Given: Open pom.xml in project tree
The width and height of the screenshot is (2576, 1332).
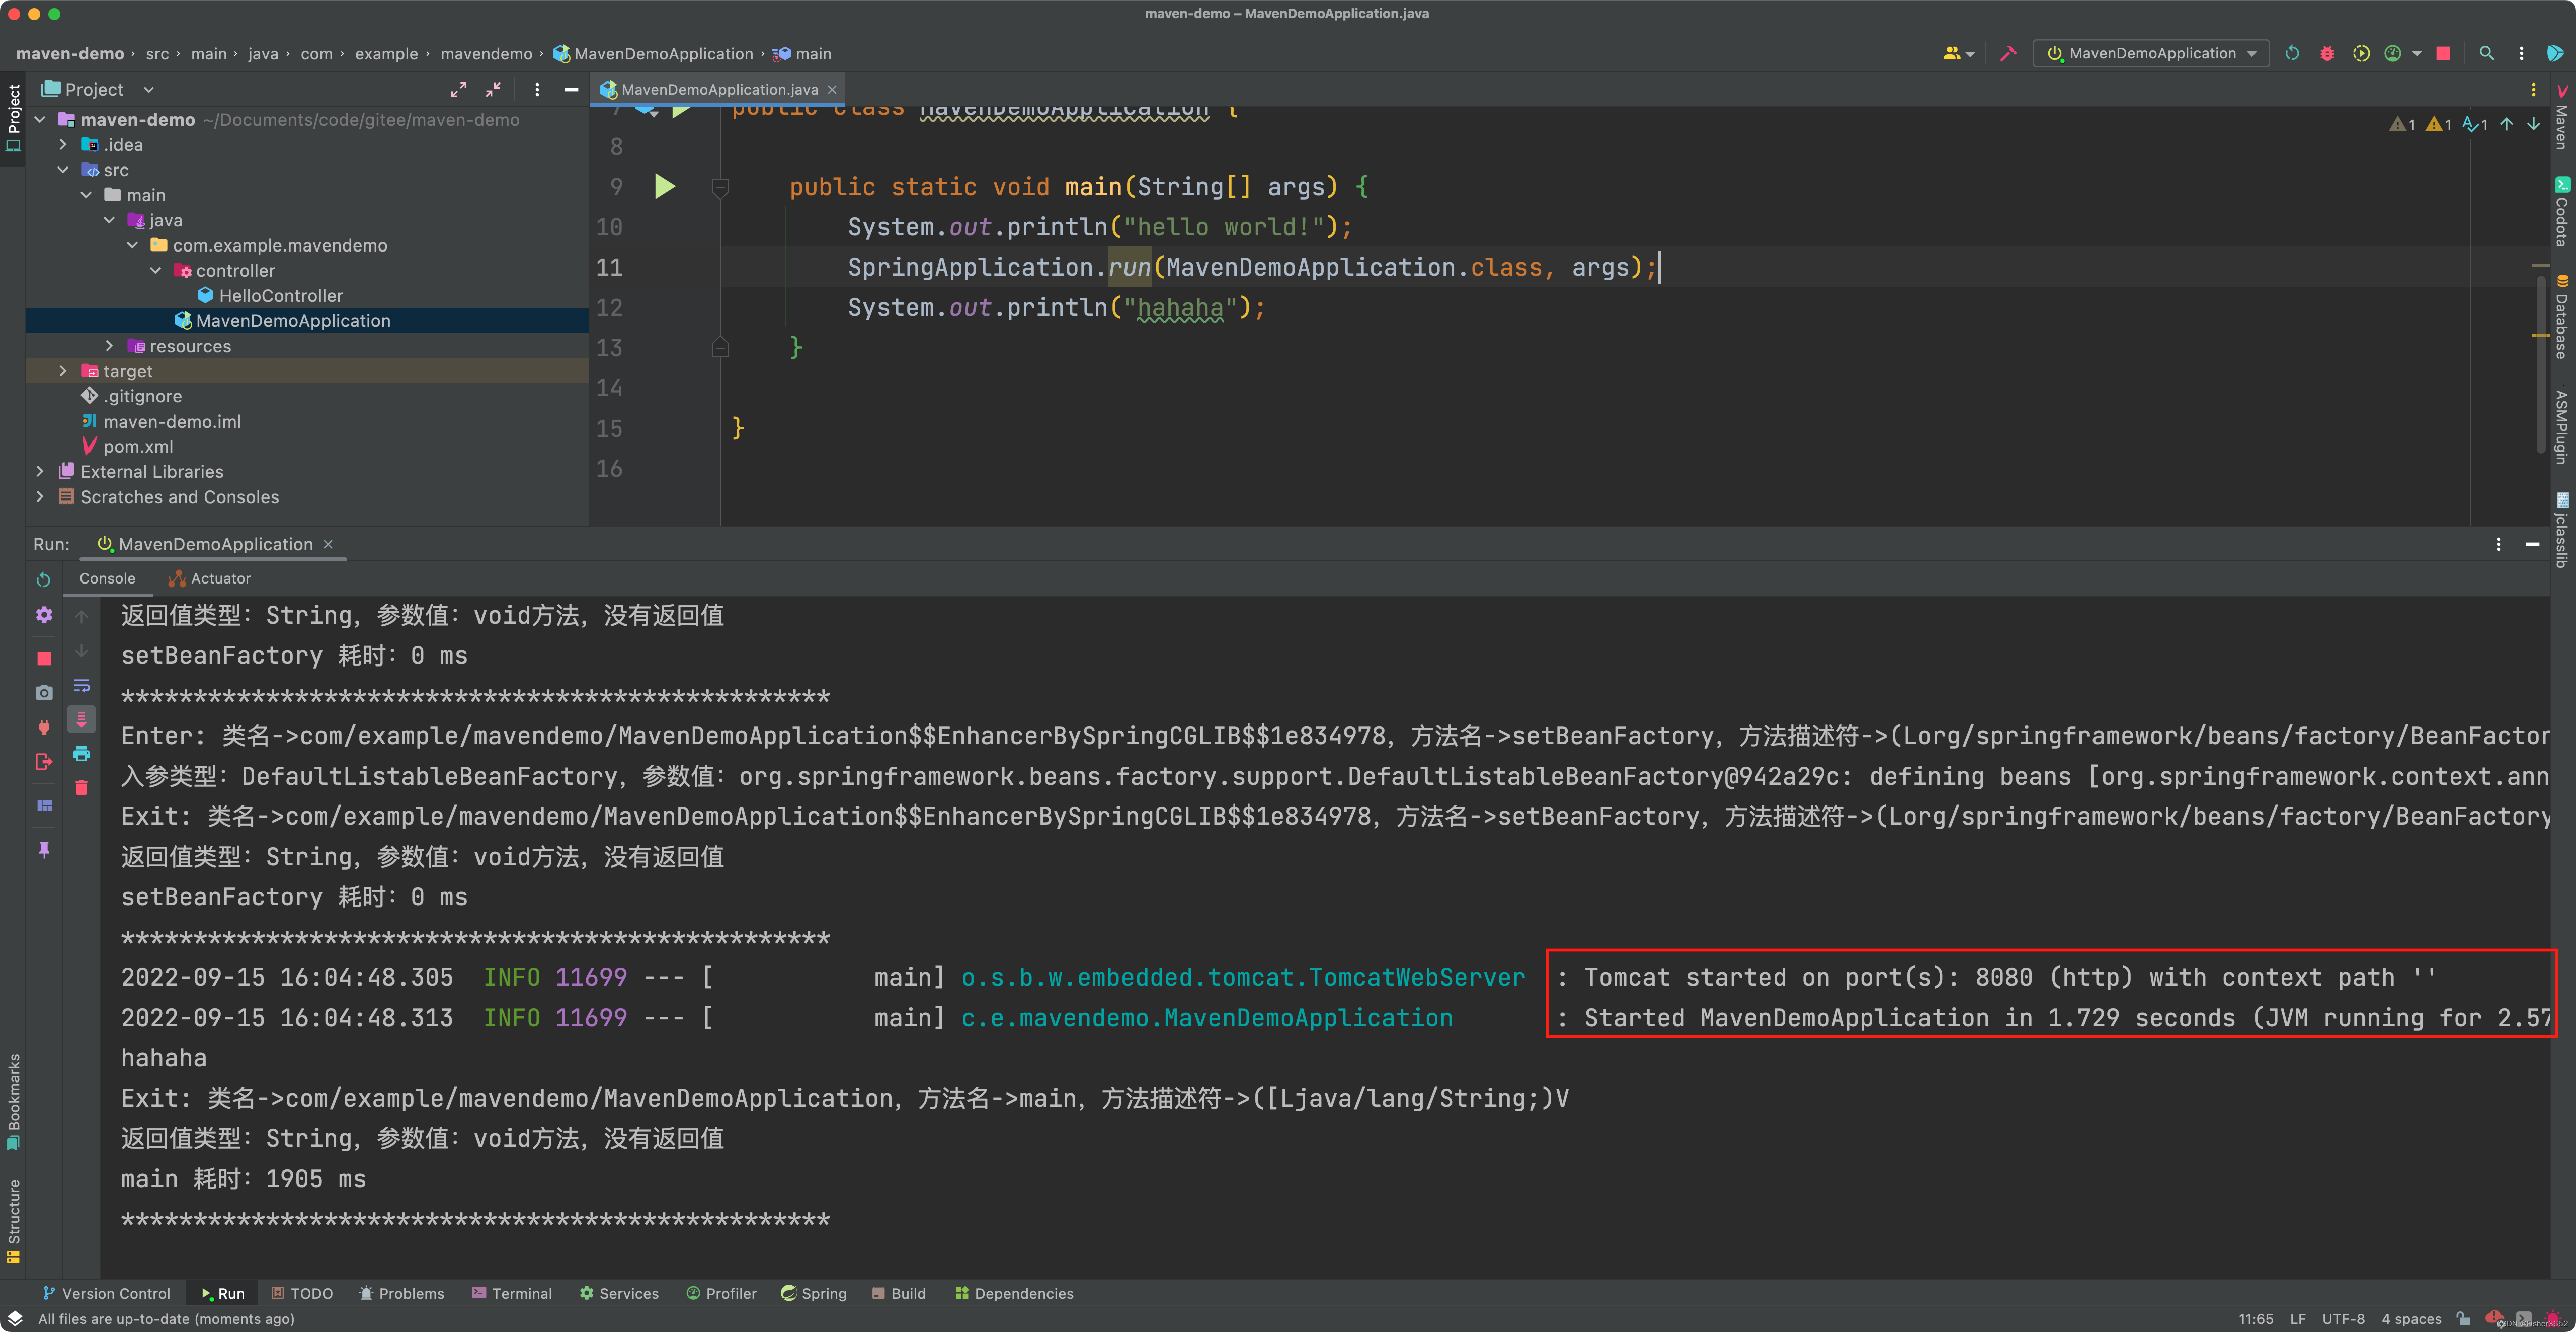Looking at the screenshot, I should point(138,447).
